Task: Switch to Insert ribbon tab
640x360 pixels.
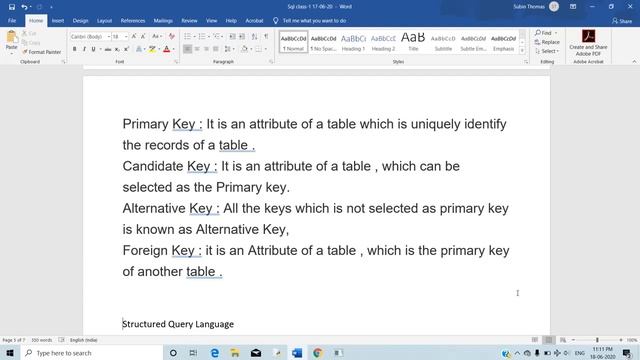Action: (58, 20)
